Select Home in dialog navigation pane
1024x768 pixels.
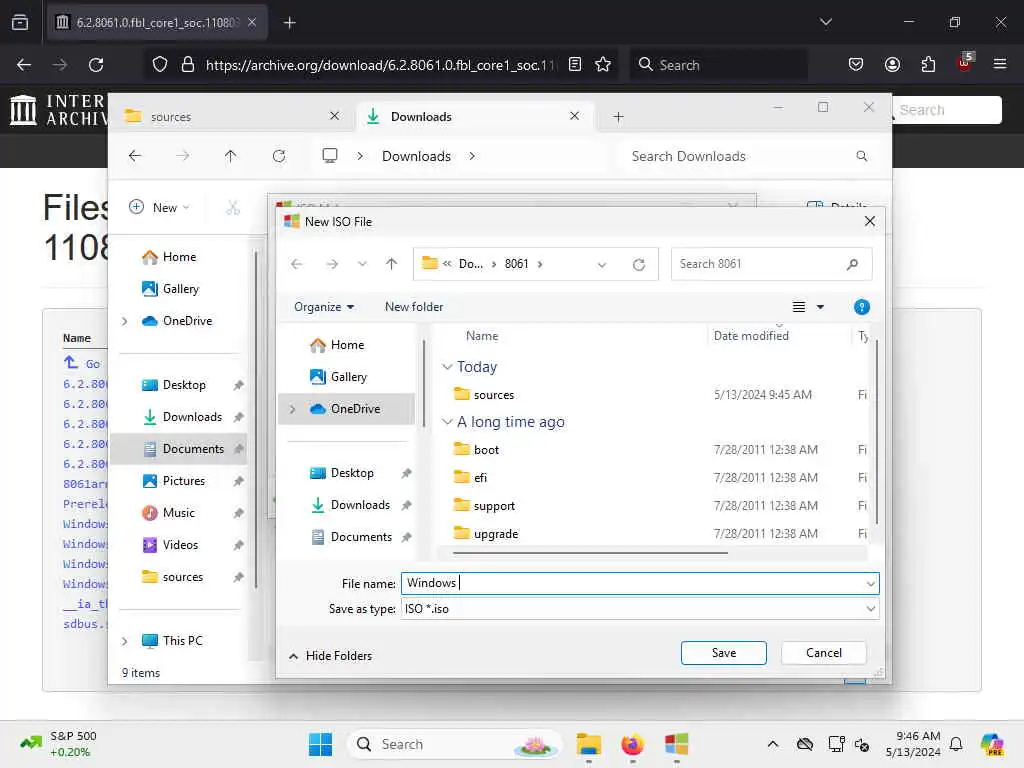click(x=347, y=345)
